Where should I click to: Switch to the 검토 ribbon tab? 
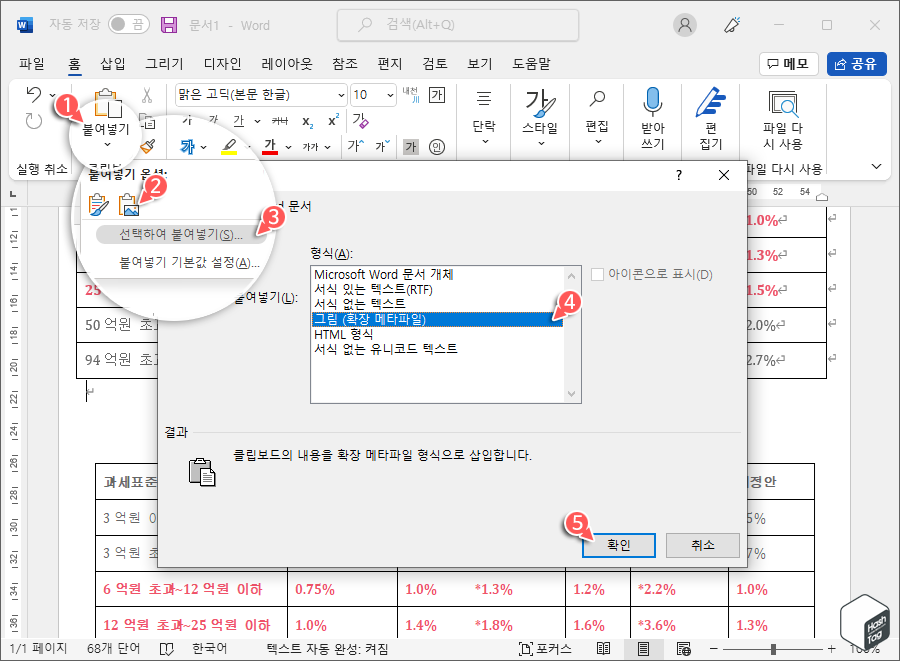pos(433,63)
